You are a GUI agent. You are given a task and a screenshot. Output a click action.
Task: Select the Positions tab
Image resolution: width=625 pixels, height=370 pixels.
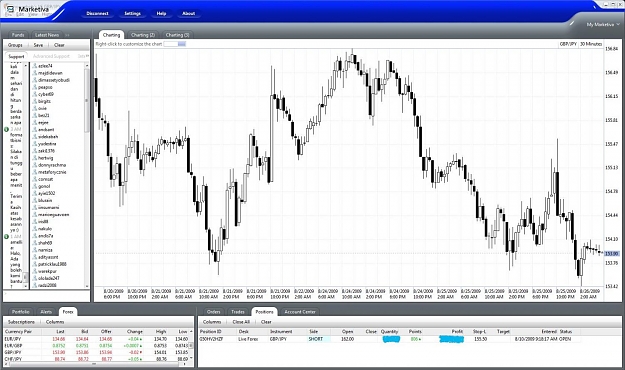[264, 312]
